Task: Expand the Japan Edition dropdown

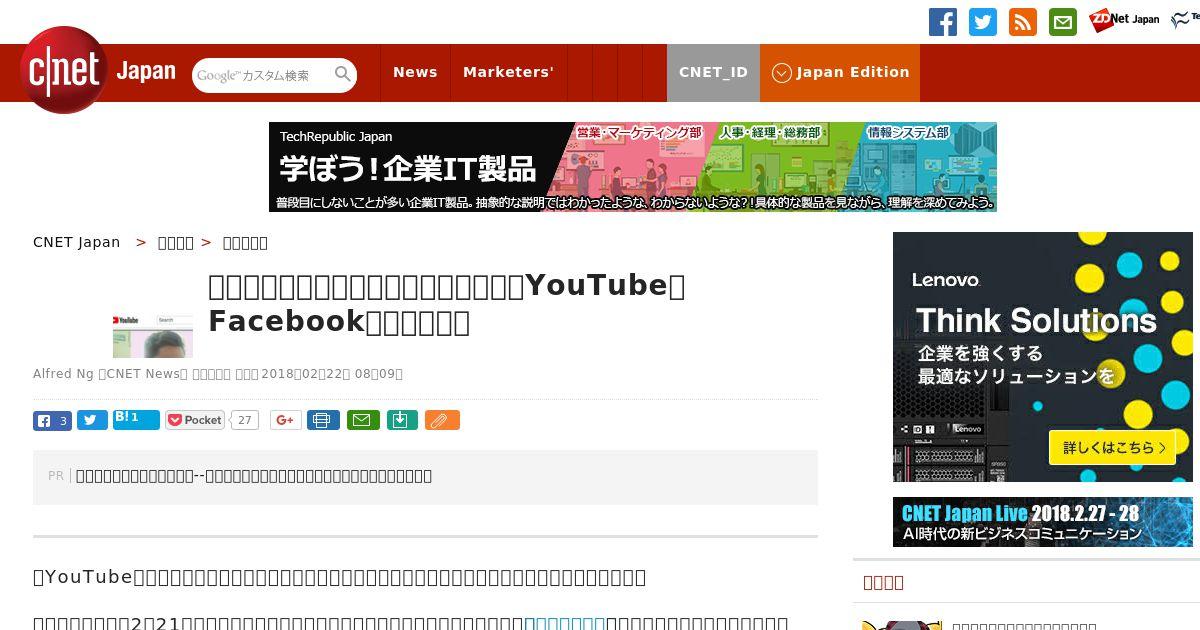Action: (x=840, y=72)
